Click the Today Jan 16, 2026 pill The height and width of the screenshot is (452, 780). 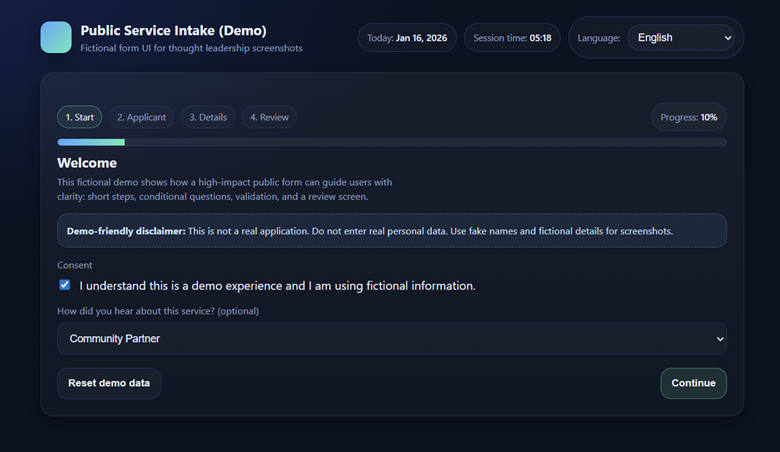click(x=407, y=38)
